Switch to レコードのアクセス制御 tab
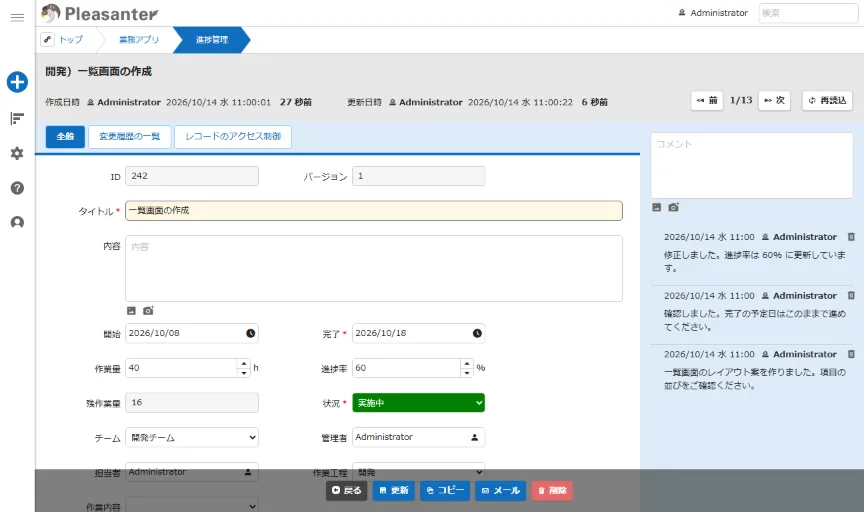864x512 pixels. [233, 136]
